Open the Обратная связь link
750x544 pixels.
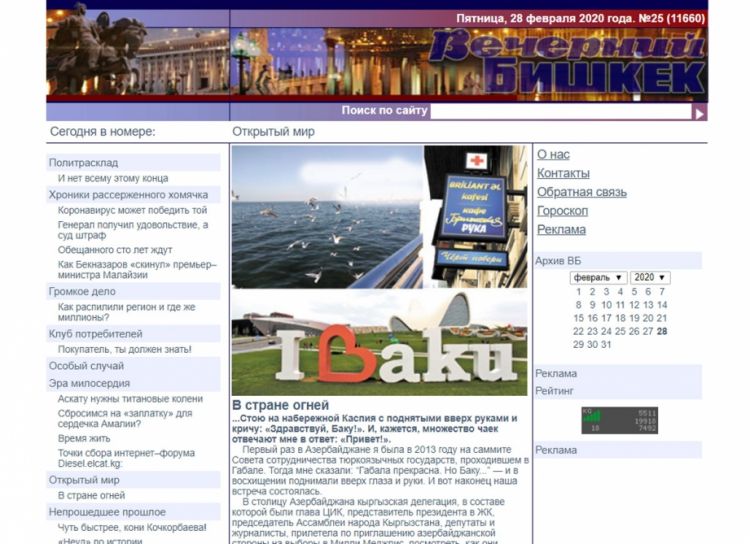click(x=581, y=192)
